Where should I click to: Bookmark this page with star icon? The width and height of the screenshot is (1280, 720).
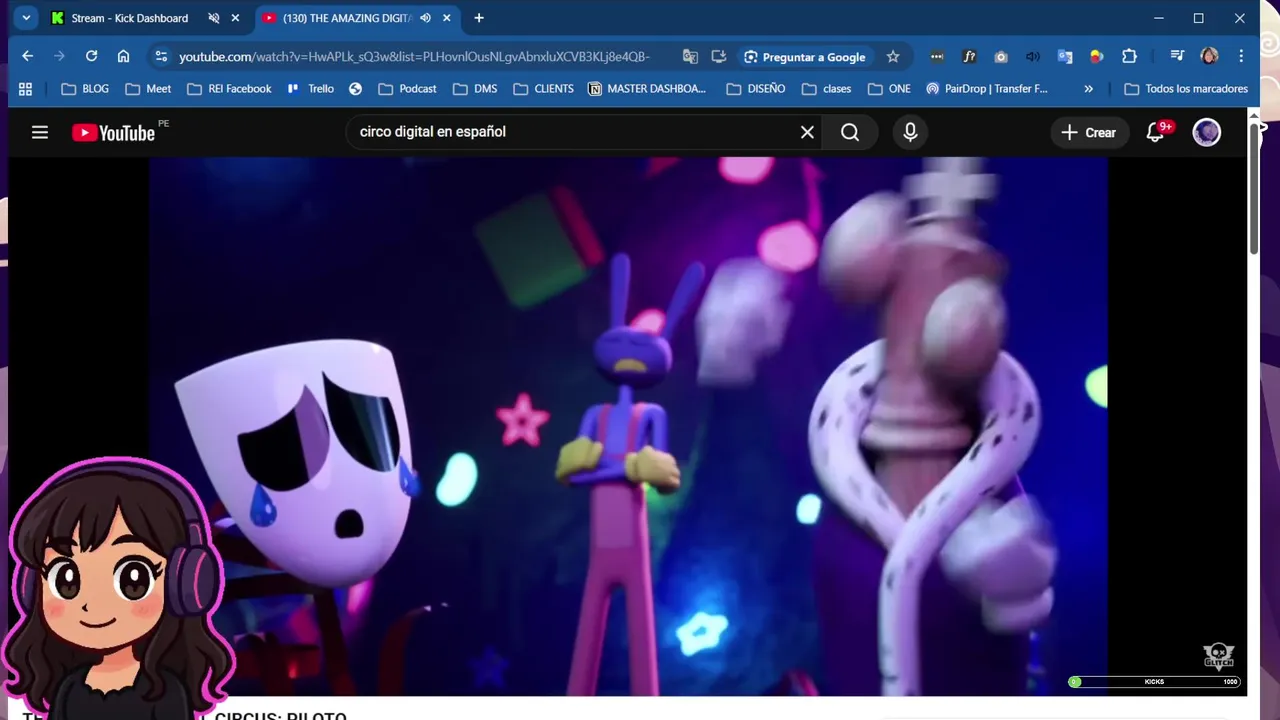tap(893, 57)
